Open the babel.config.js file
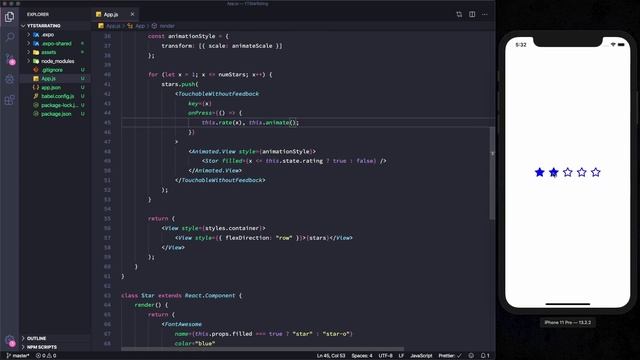640x360 pixels. pyautogui.click(x=58, y=96)
